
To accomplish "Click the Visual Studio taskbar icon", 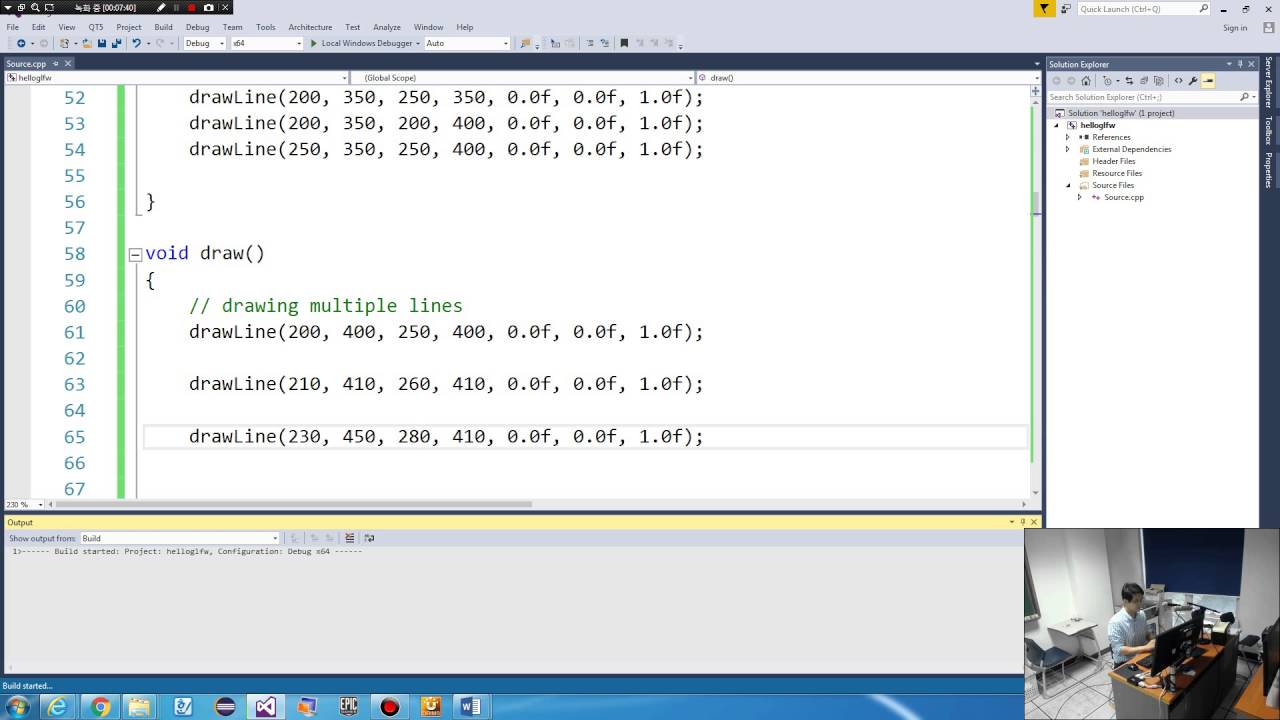I will [265, 707].
